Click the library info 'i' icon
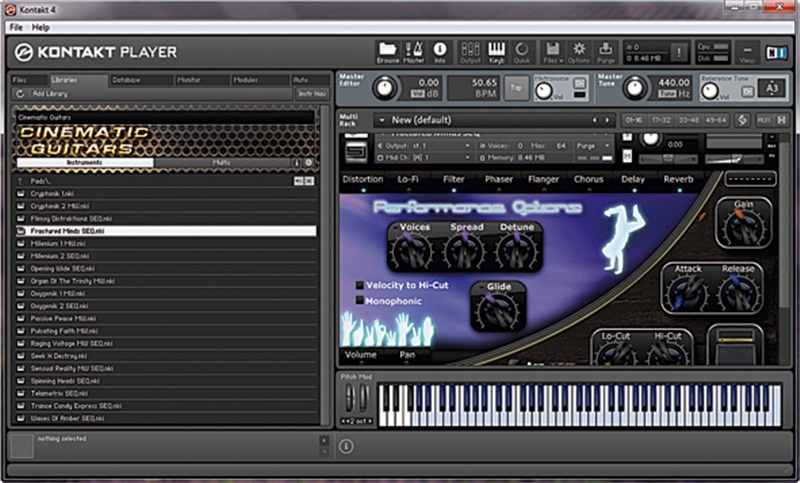800x483 pixels. [297, 162]
